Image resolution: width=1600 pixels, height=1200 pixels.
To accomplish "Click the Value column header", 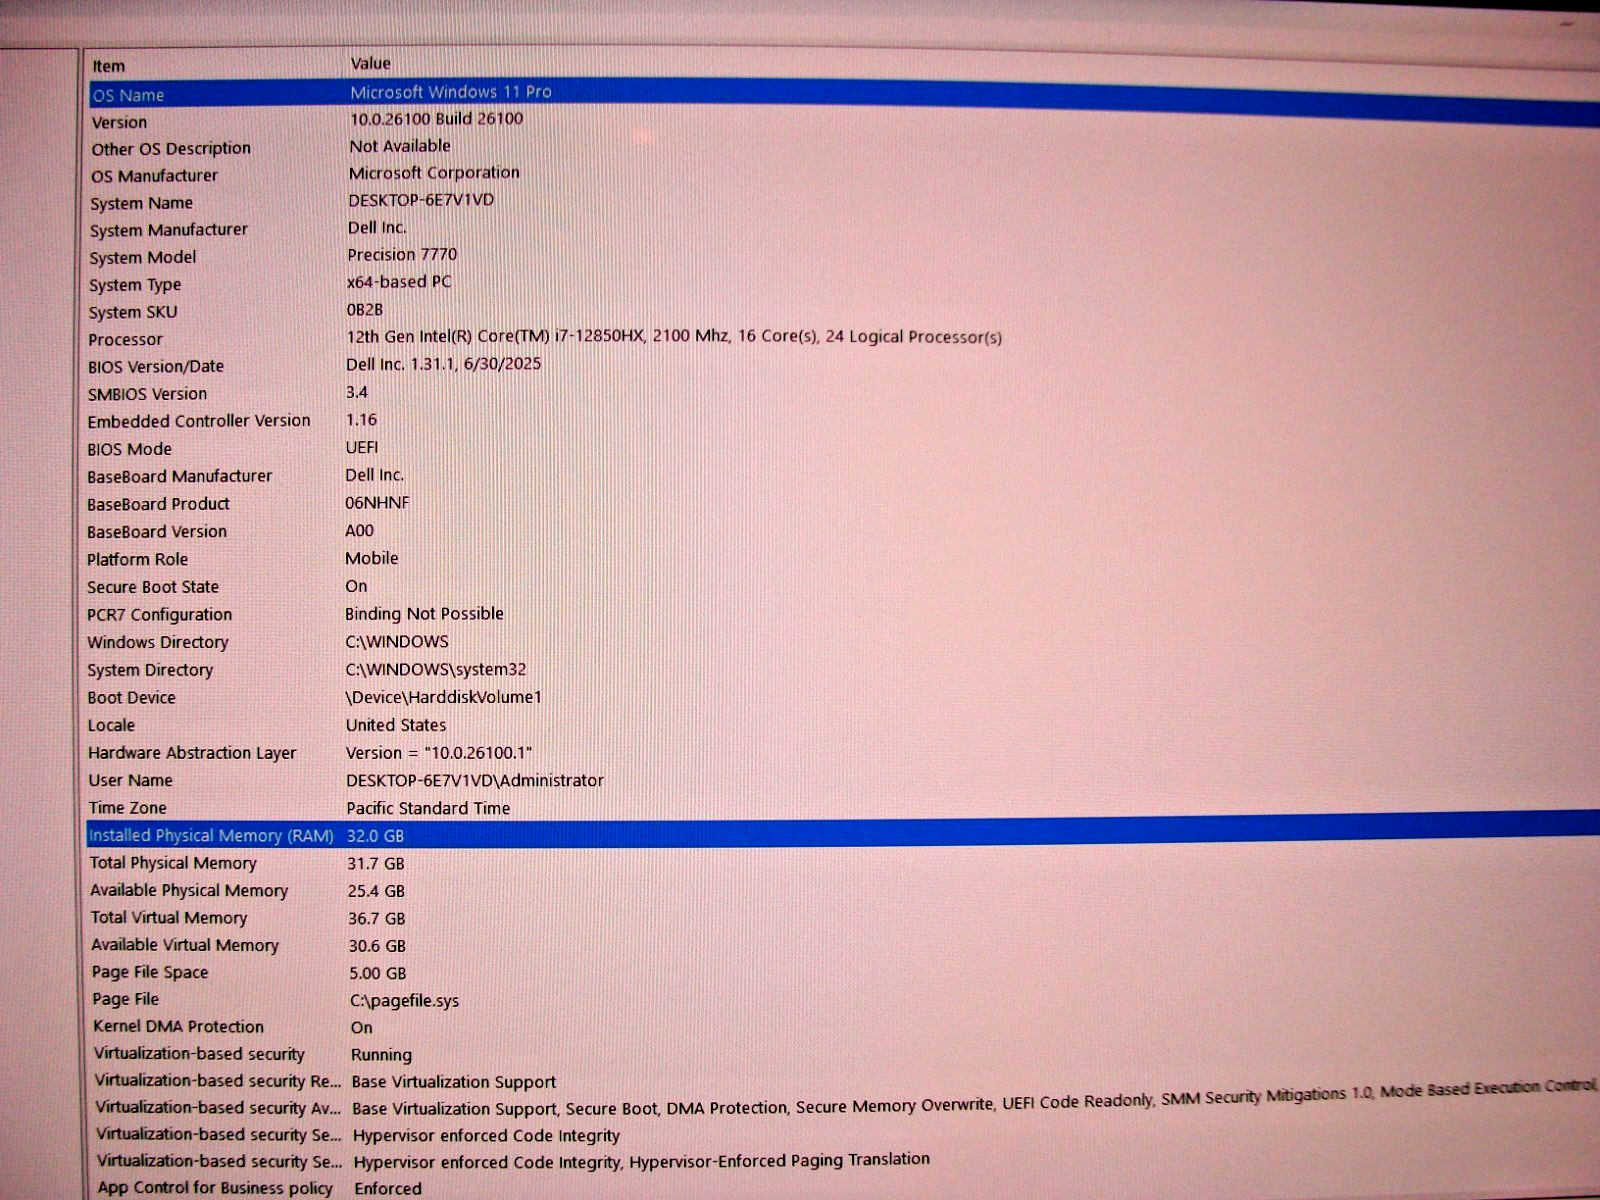I will pos(370,63).
